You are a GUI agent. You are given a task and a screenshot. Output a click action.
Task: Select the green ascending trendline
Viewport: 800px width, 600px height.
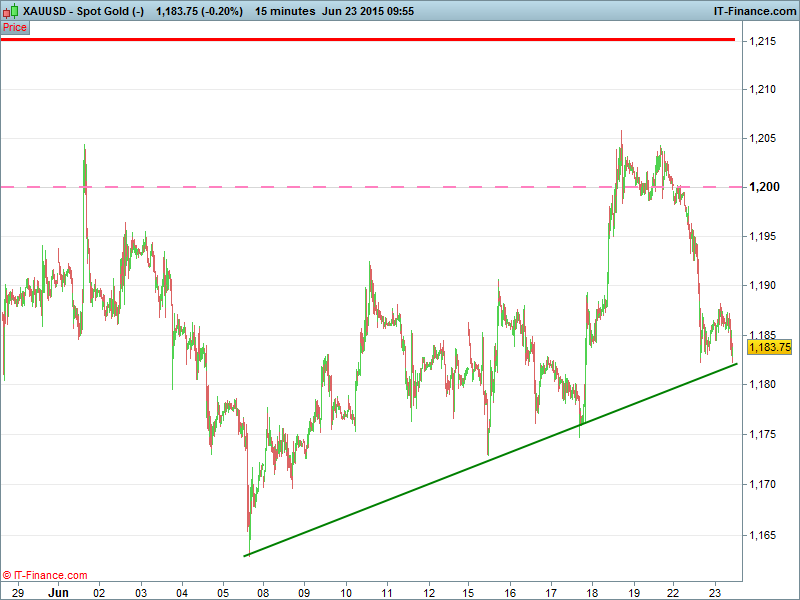[x=490, y=459]
